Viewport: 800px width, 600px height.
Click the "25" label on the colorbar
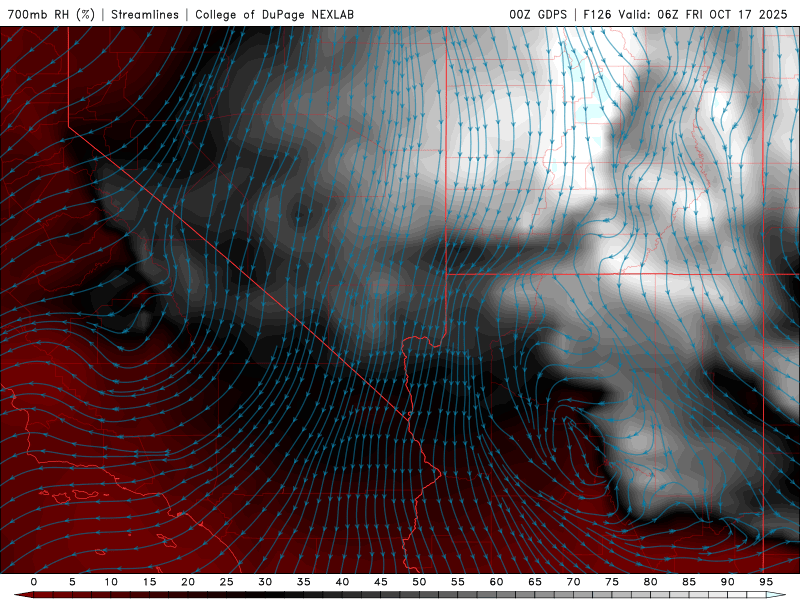(227, 582)
